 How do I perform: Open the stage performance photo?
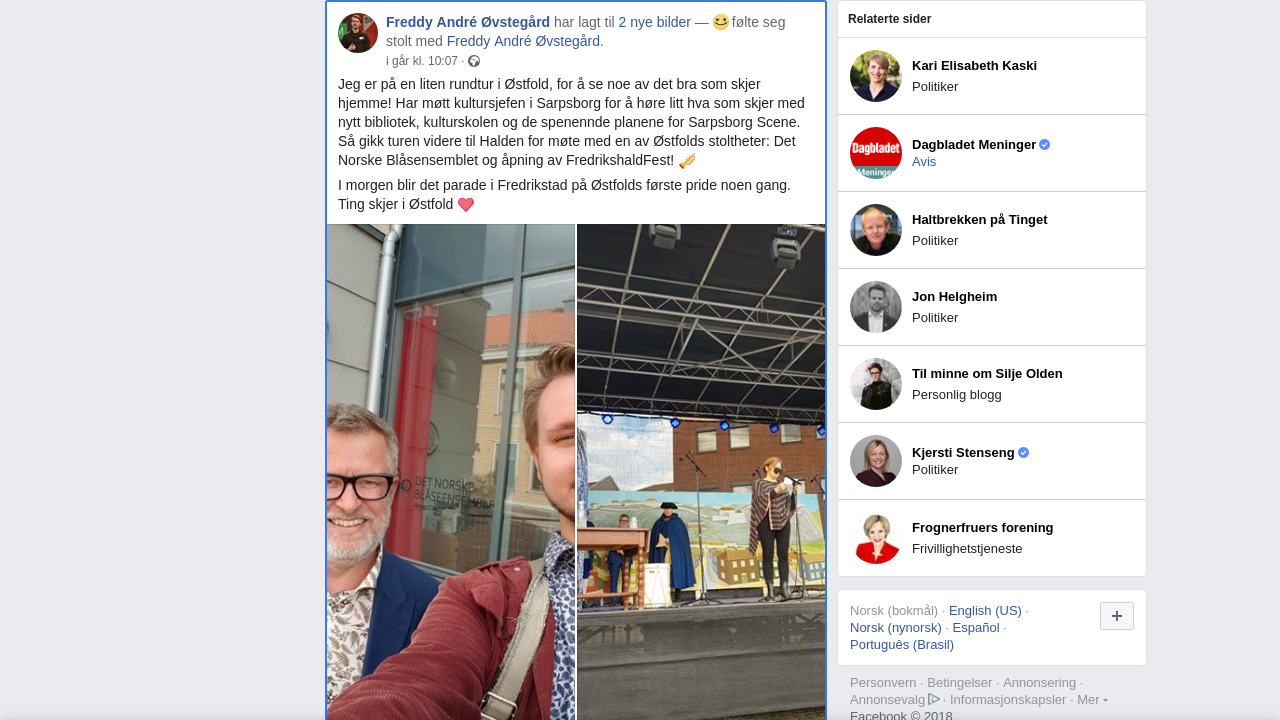tap(701, 472)
